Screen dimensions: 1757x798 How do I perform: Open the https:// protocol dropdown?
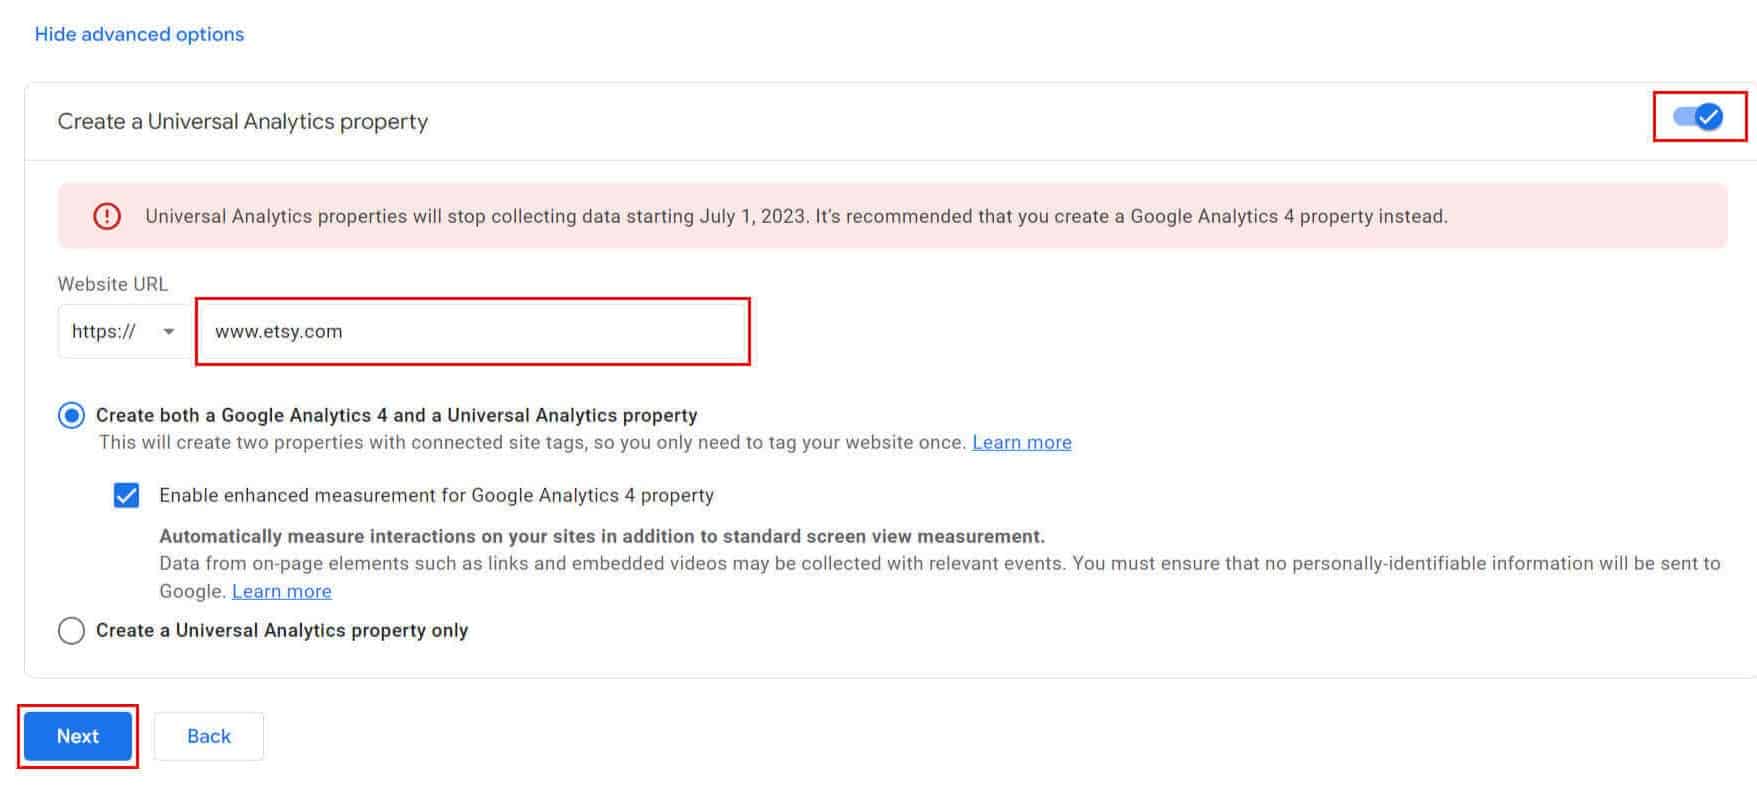[123, 331]
